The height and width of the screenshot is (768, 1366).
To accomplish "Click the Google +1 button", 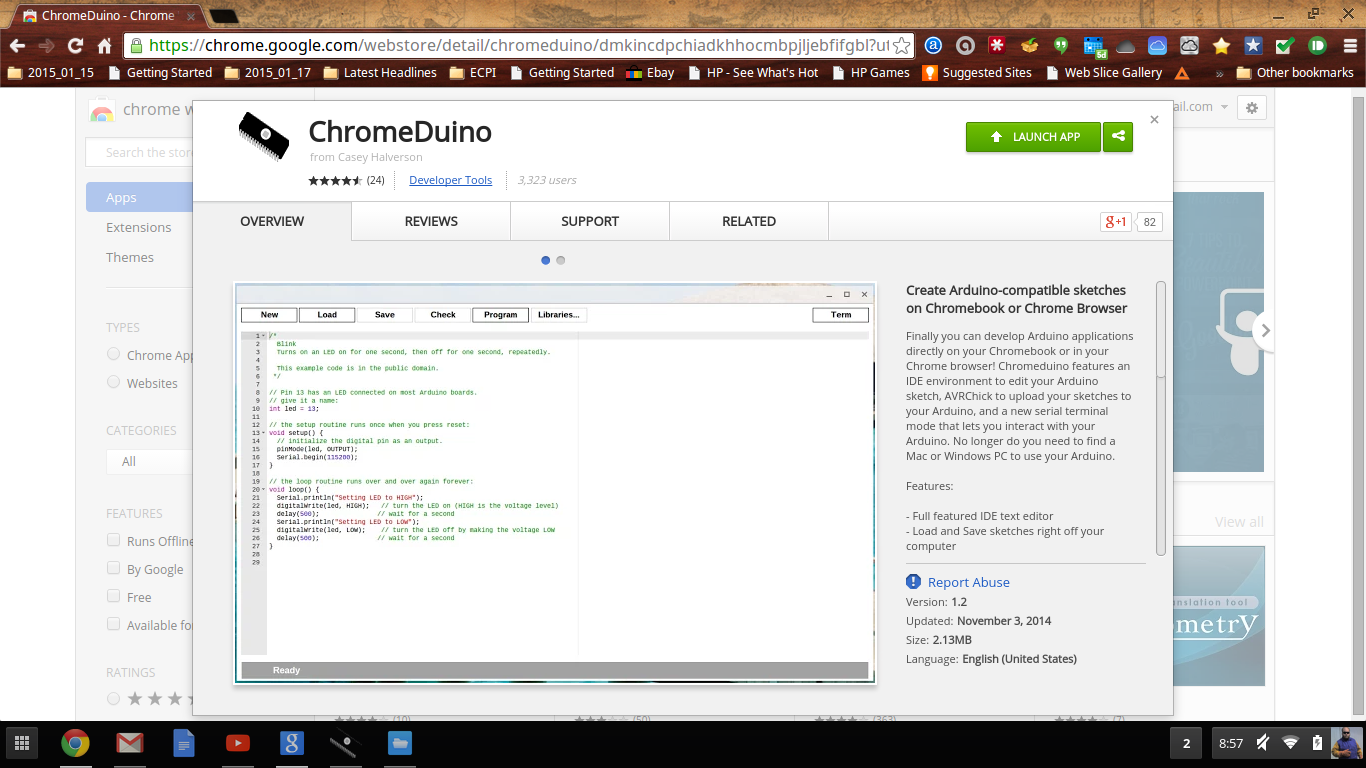I will 1115,222.
